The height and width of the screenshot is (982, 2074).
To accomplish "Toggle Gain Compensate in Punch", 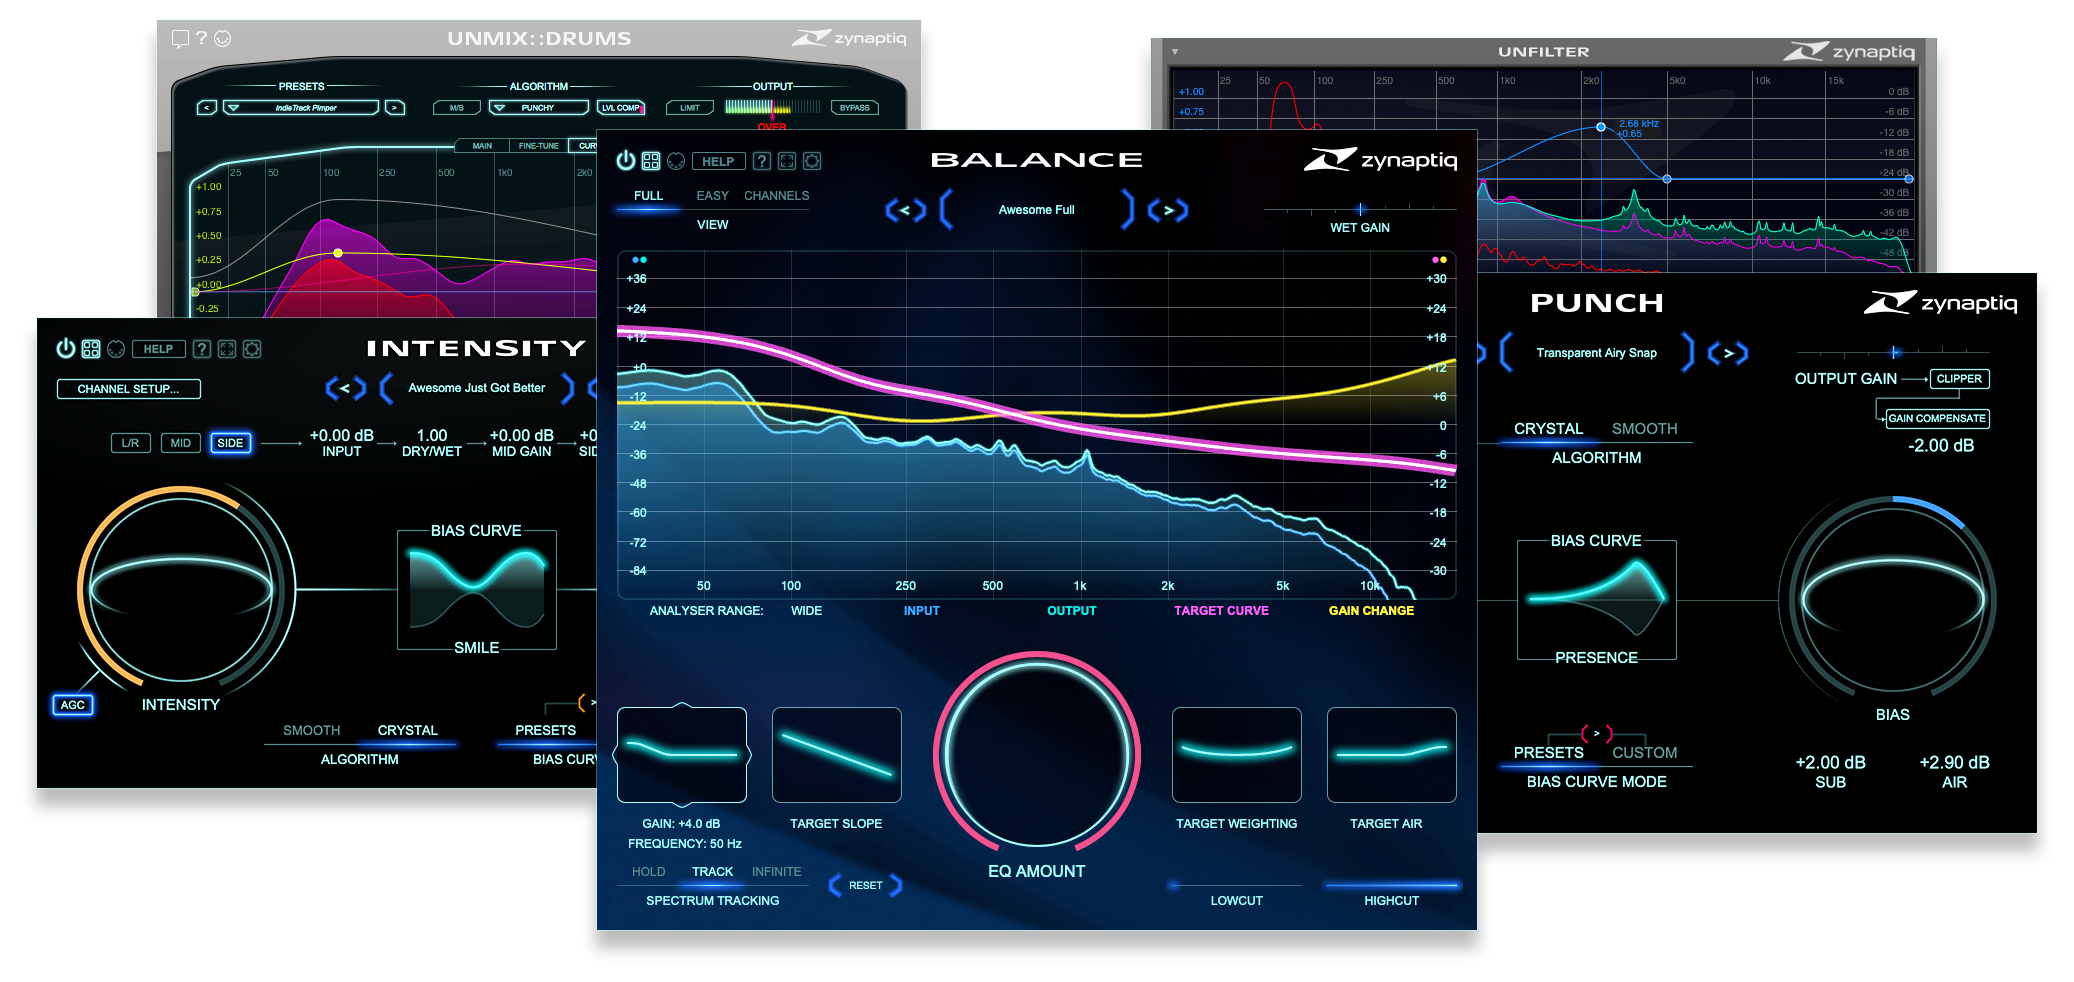I will 1937,419.
